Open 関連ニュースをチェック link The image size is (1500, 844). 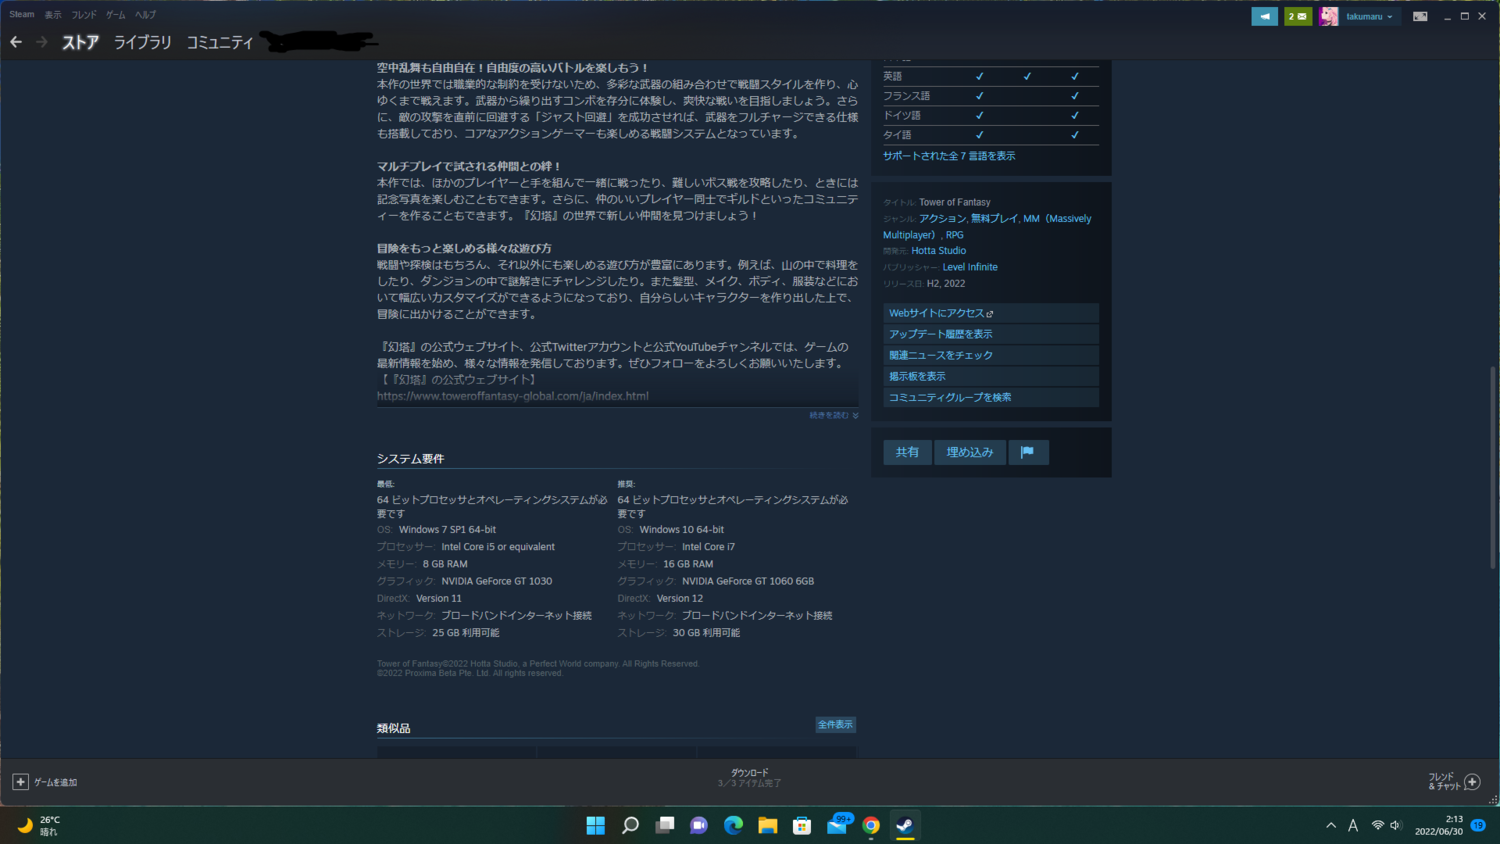991,355
